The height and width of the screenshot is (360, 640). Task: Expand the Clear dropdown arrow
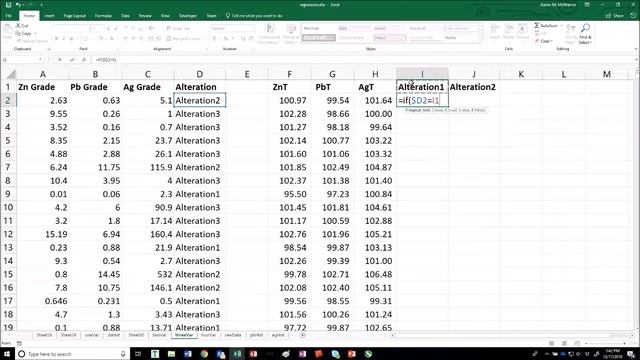[x=551, y=41]
